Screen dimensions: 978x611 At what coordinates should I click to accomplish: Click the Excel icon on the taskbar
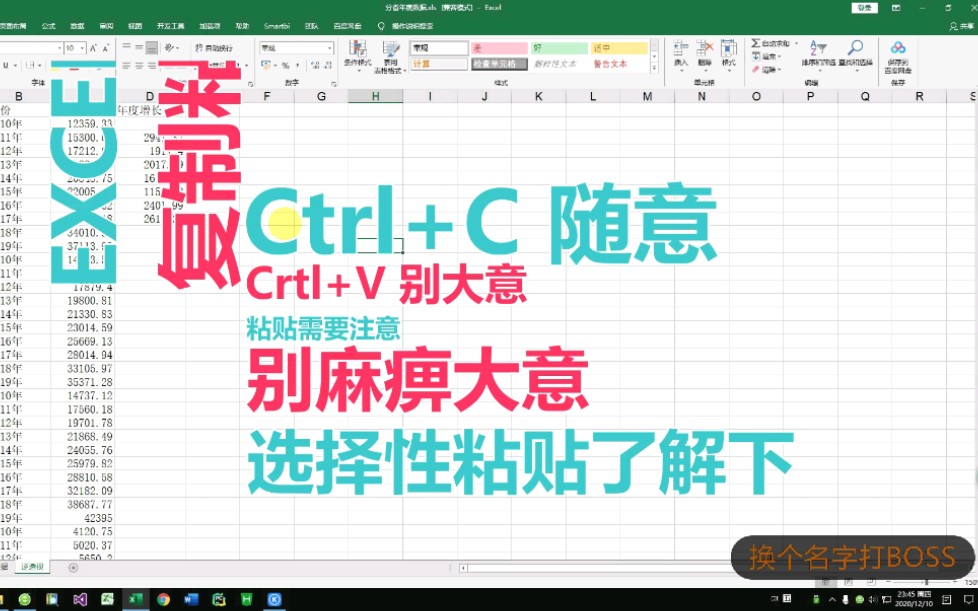pos(135,601)
